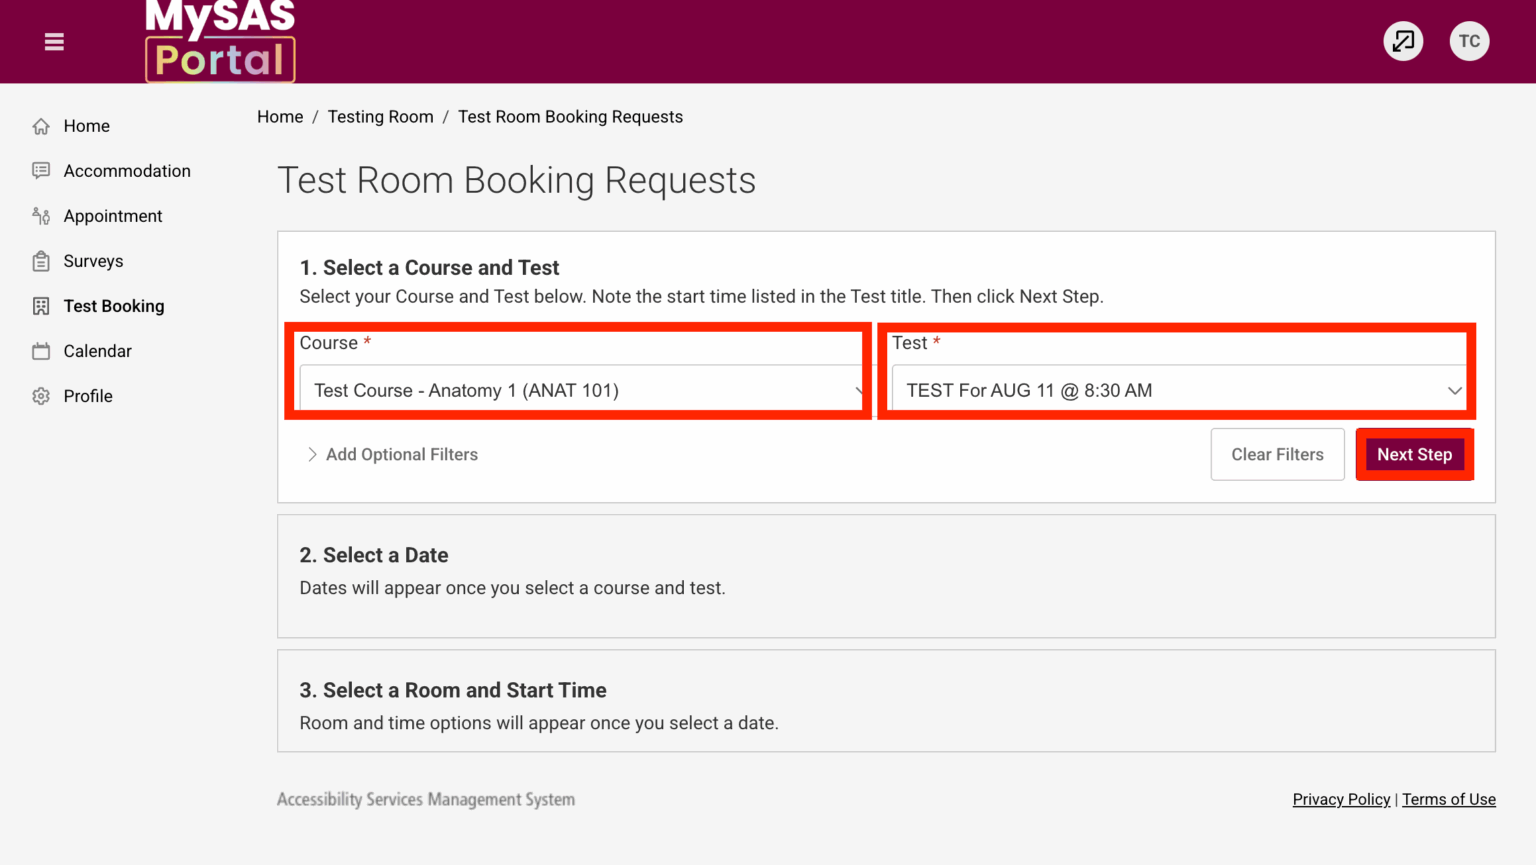
Task: Select the Test Booking building icon
Action: click(x=40, y=306)
